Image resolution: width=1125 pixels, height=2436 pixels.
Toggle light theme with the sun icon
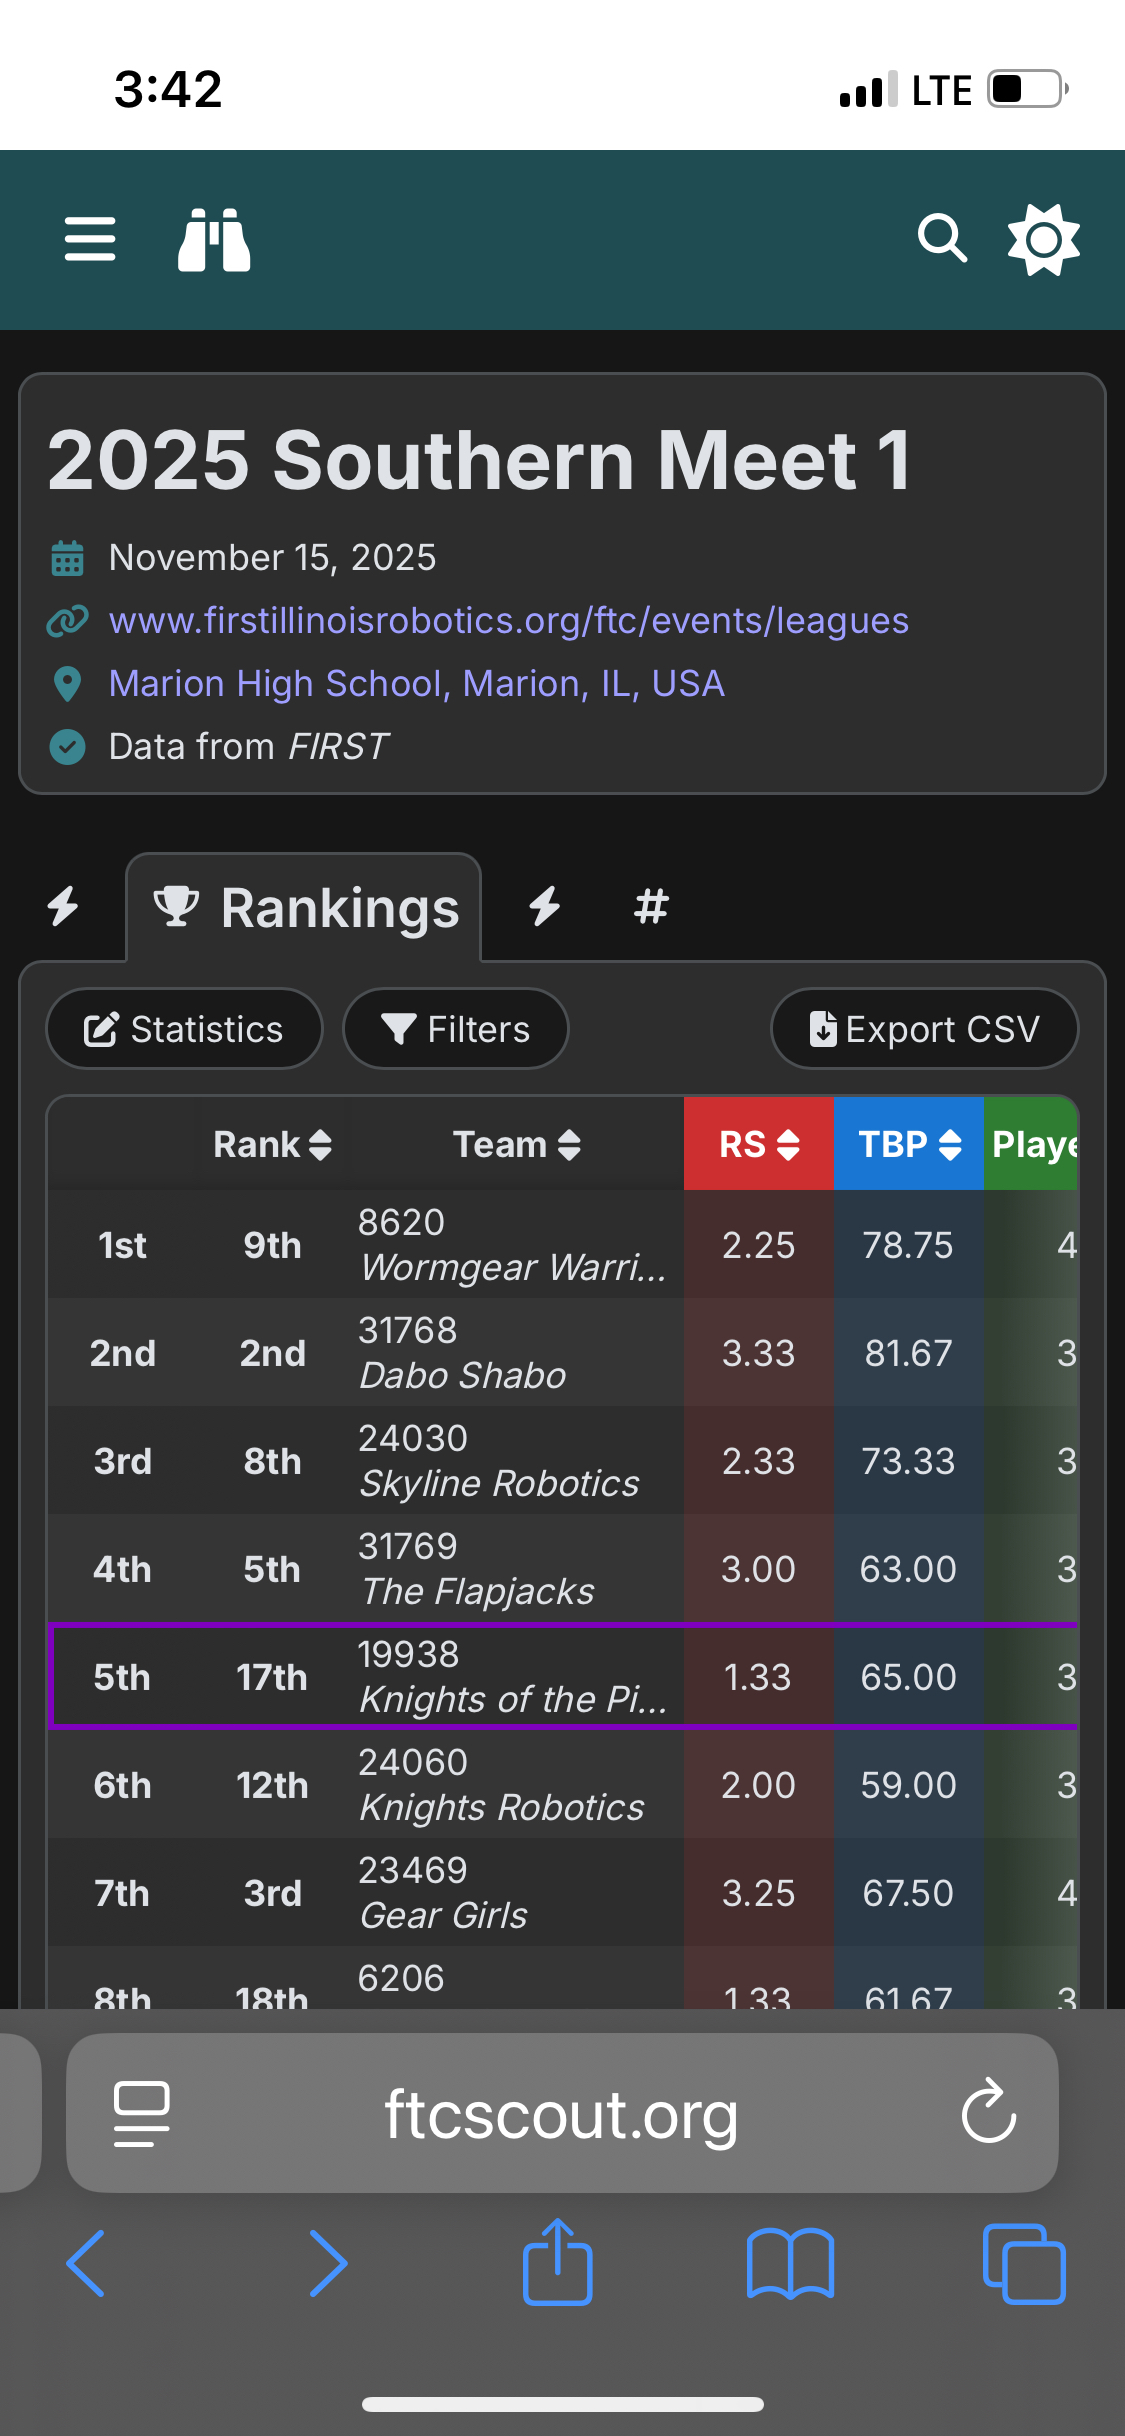point(1043,240)
